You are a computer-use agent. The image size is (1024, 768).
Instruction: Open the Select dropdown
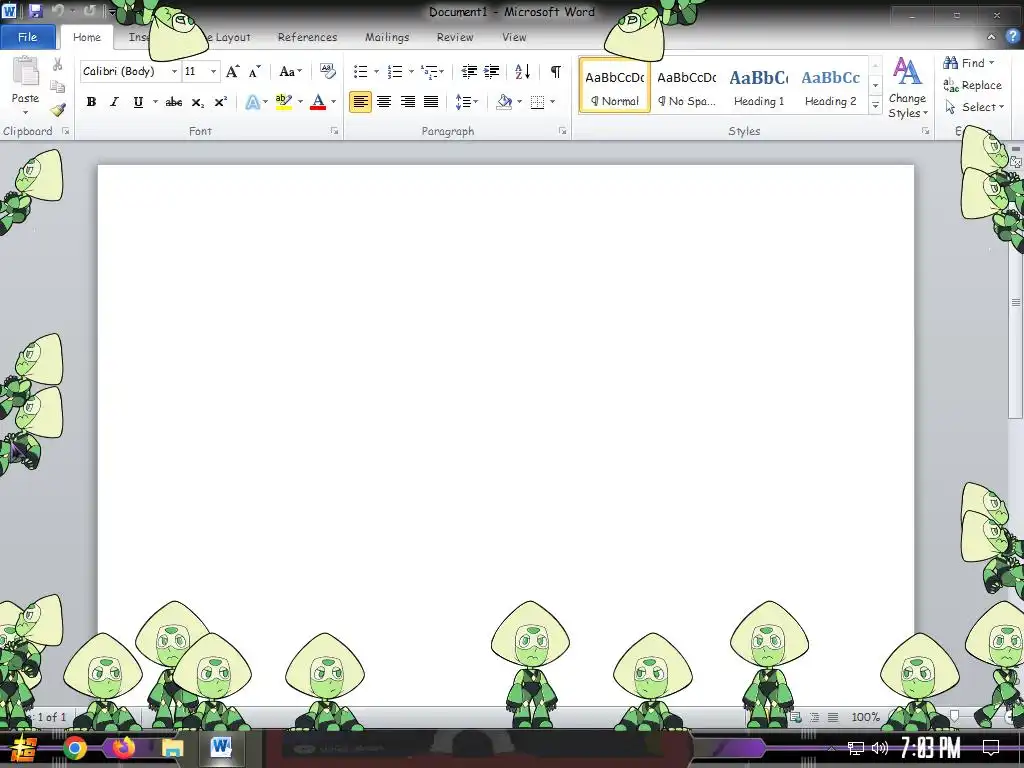click(974, 107)
